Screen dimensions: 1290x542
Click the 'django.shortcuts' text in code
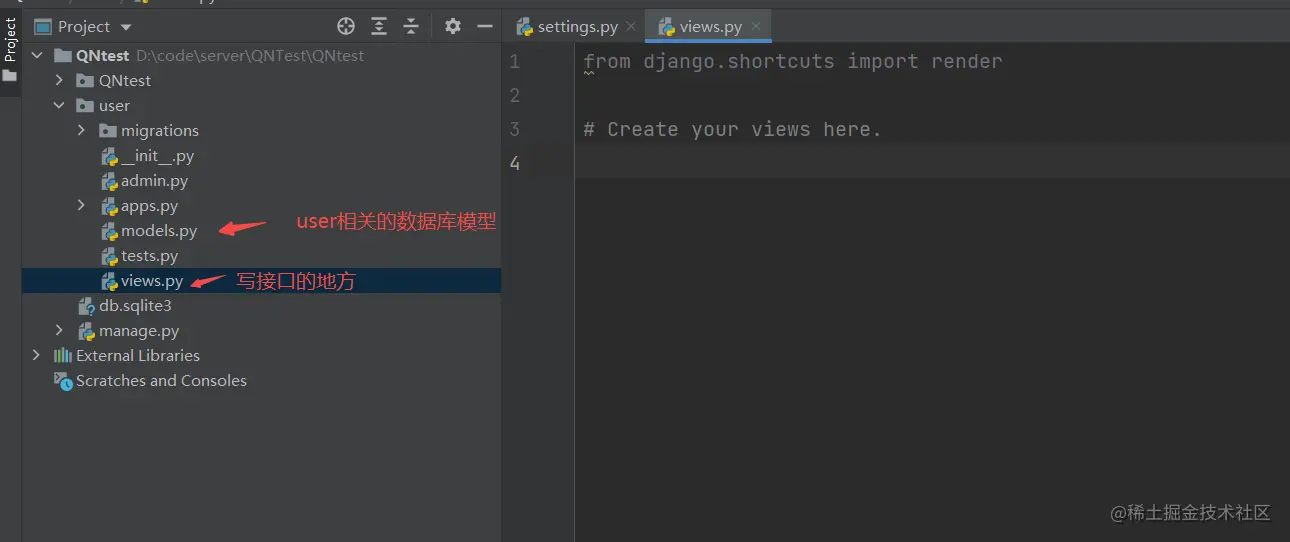pos(739,62)
